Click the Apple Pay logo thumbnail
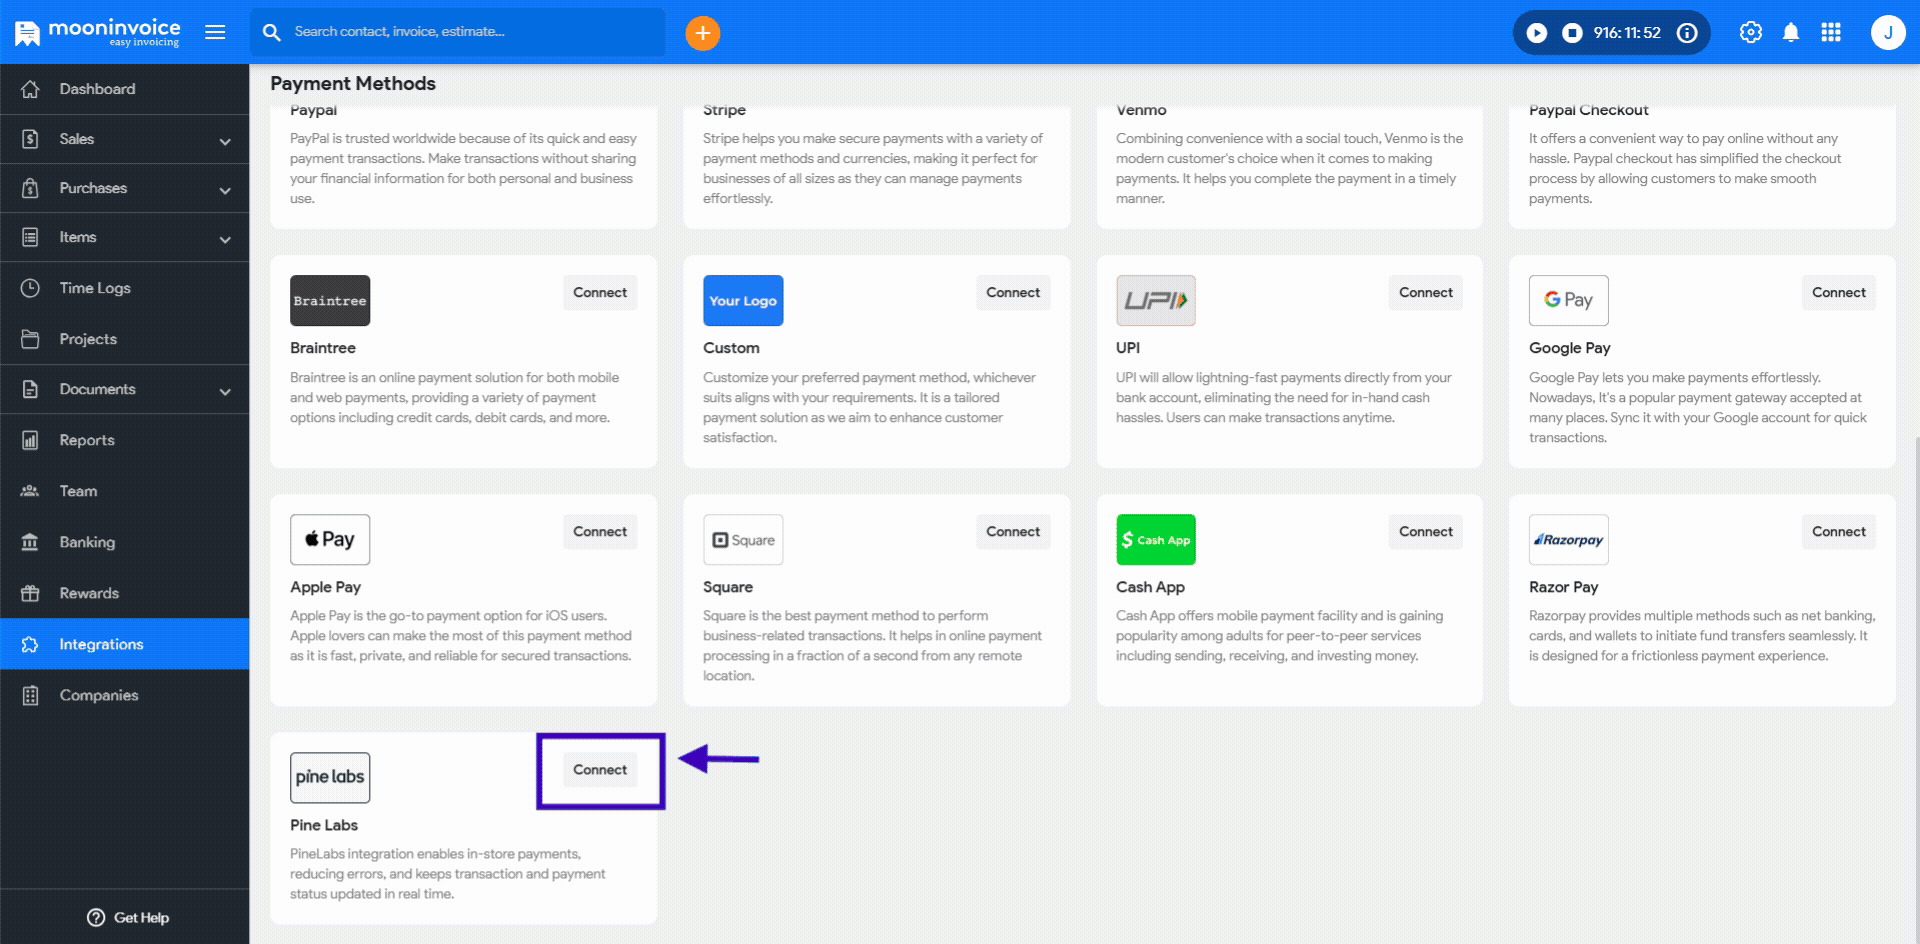1920x944 pixels. [x=330, y=540]
